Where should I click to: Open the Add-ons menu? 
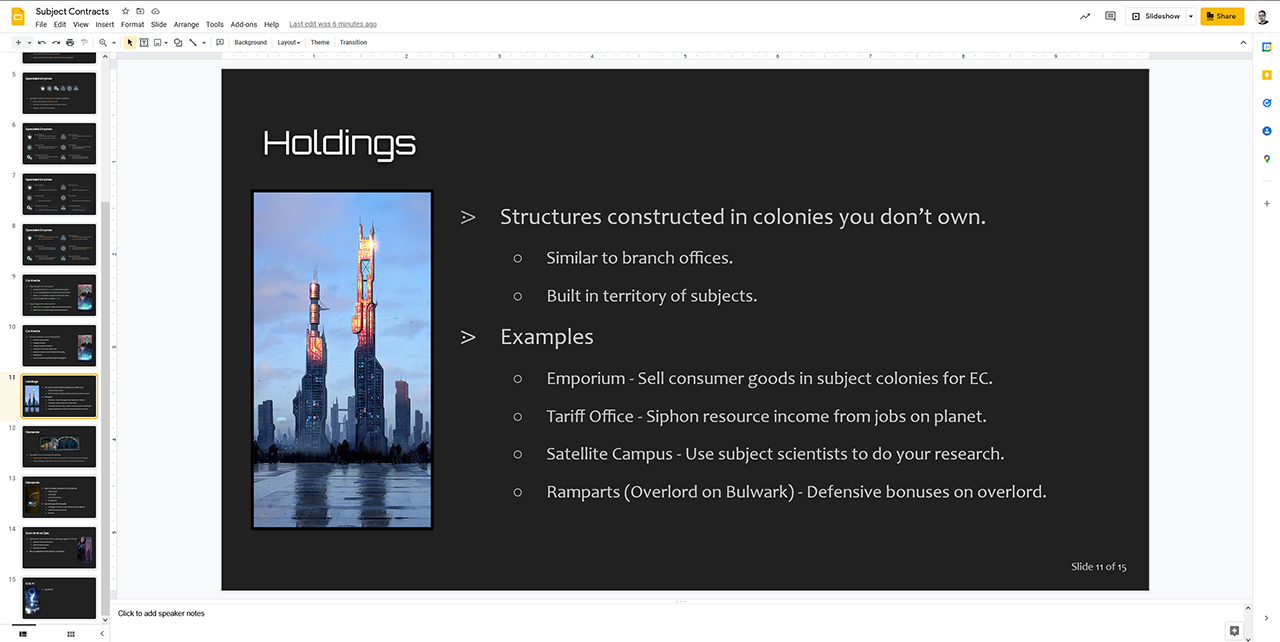244,24
